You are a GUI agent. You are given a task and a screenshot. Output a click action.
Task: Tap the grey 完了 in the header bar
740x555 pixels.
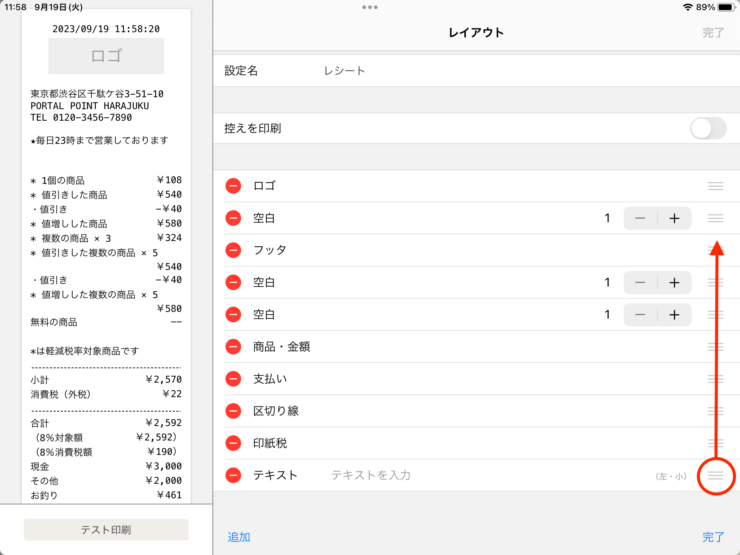(713, 33)
